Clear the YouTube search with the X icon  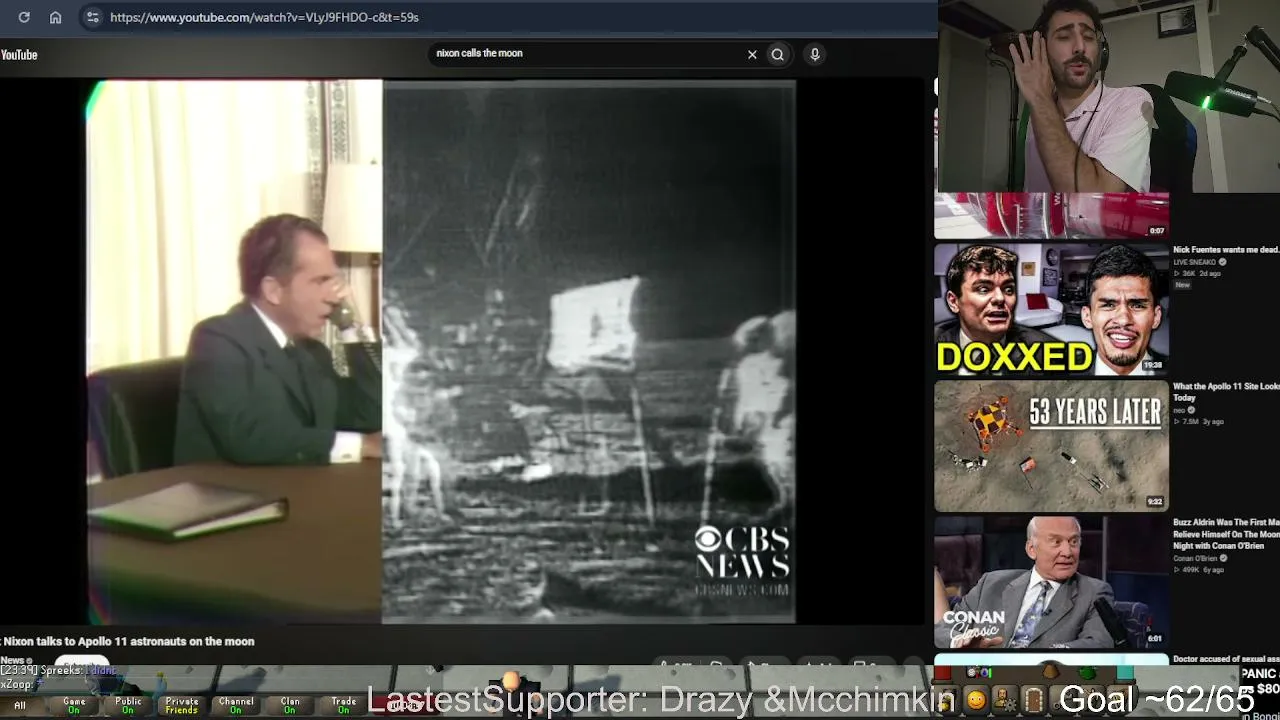click(x=752, y=55)
